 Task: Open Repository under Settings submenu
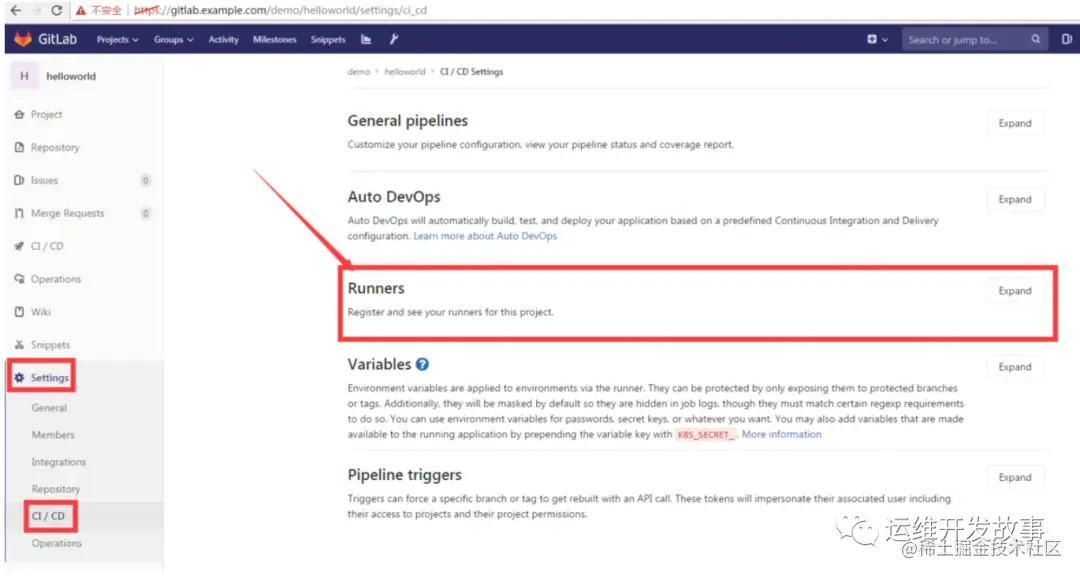pyautogui.click(x=56, y=489)
